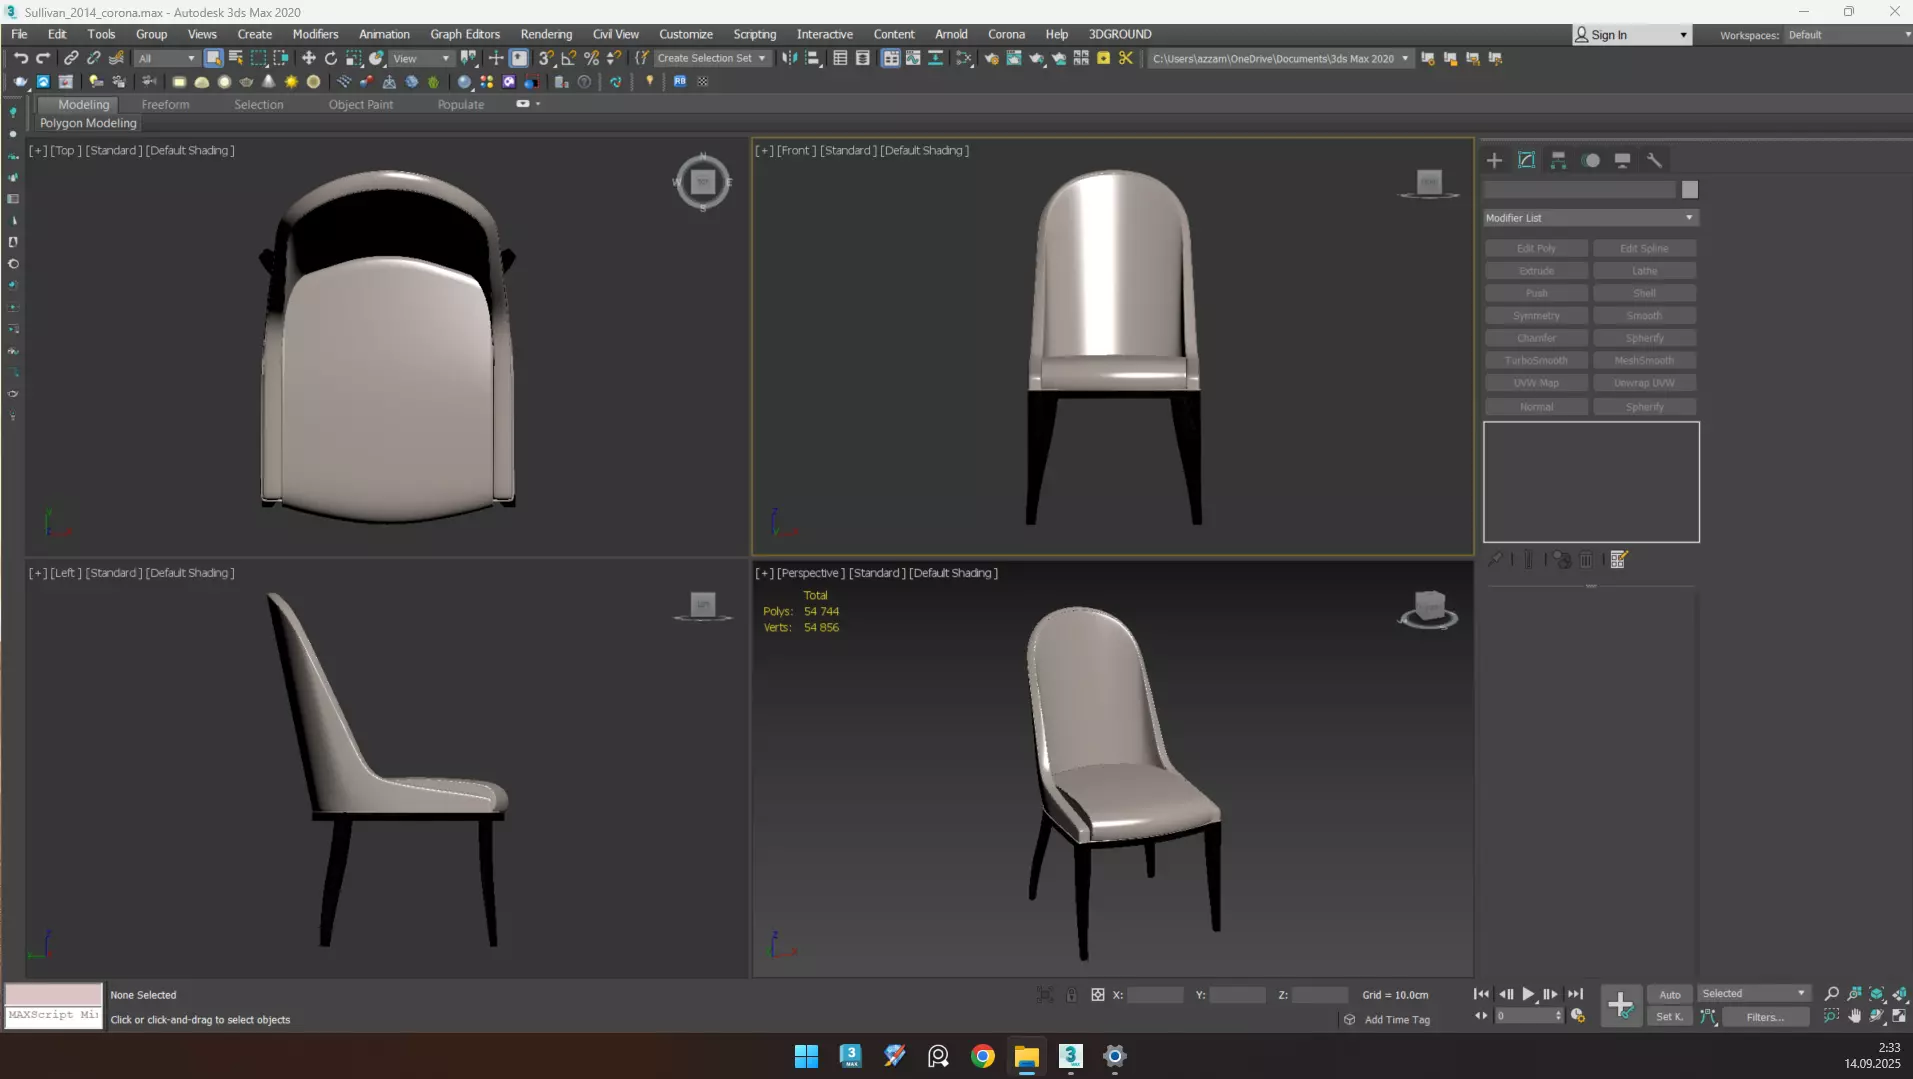
Task: Toggle Selection Lock padlock
Action: [1071, 995]
